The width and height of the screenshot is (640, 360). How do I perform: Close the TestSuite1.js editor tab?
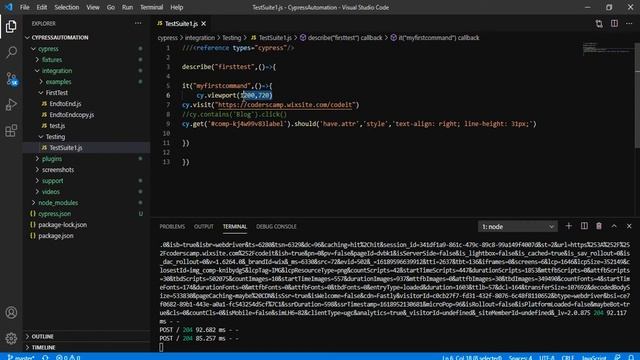pos(203,24)
